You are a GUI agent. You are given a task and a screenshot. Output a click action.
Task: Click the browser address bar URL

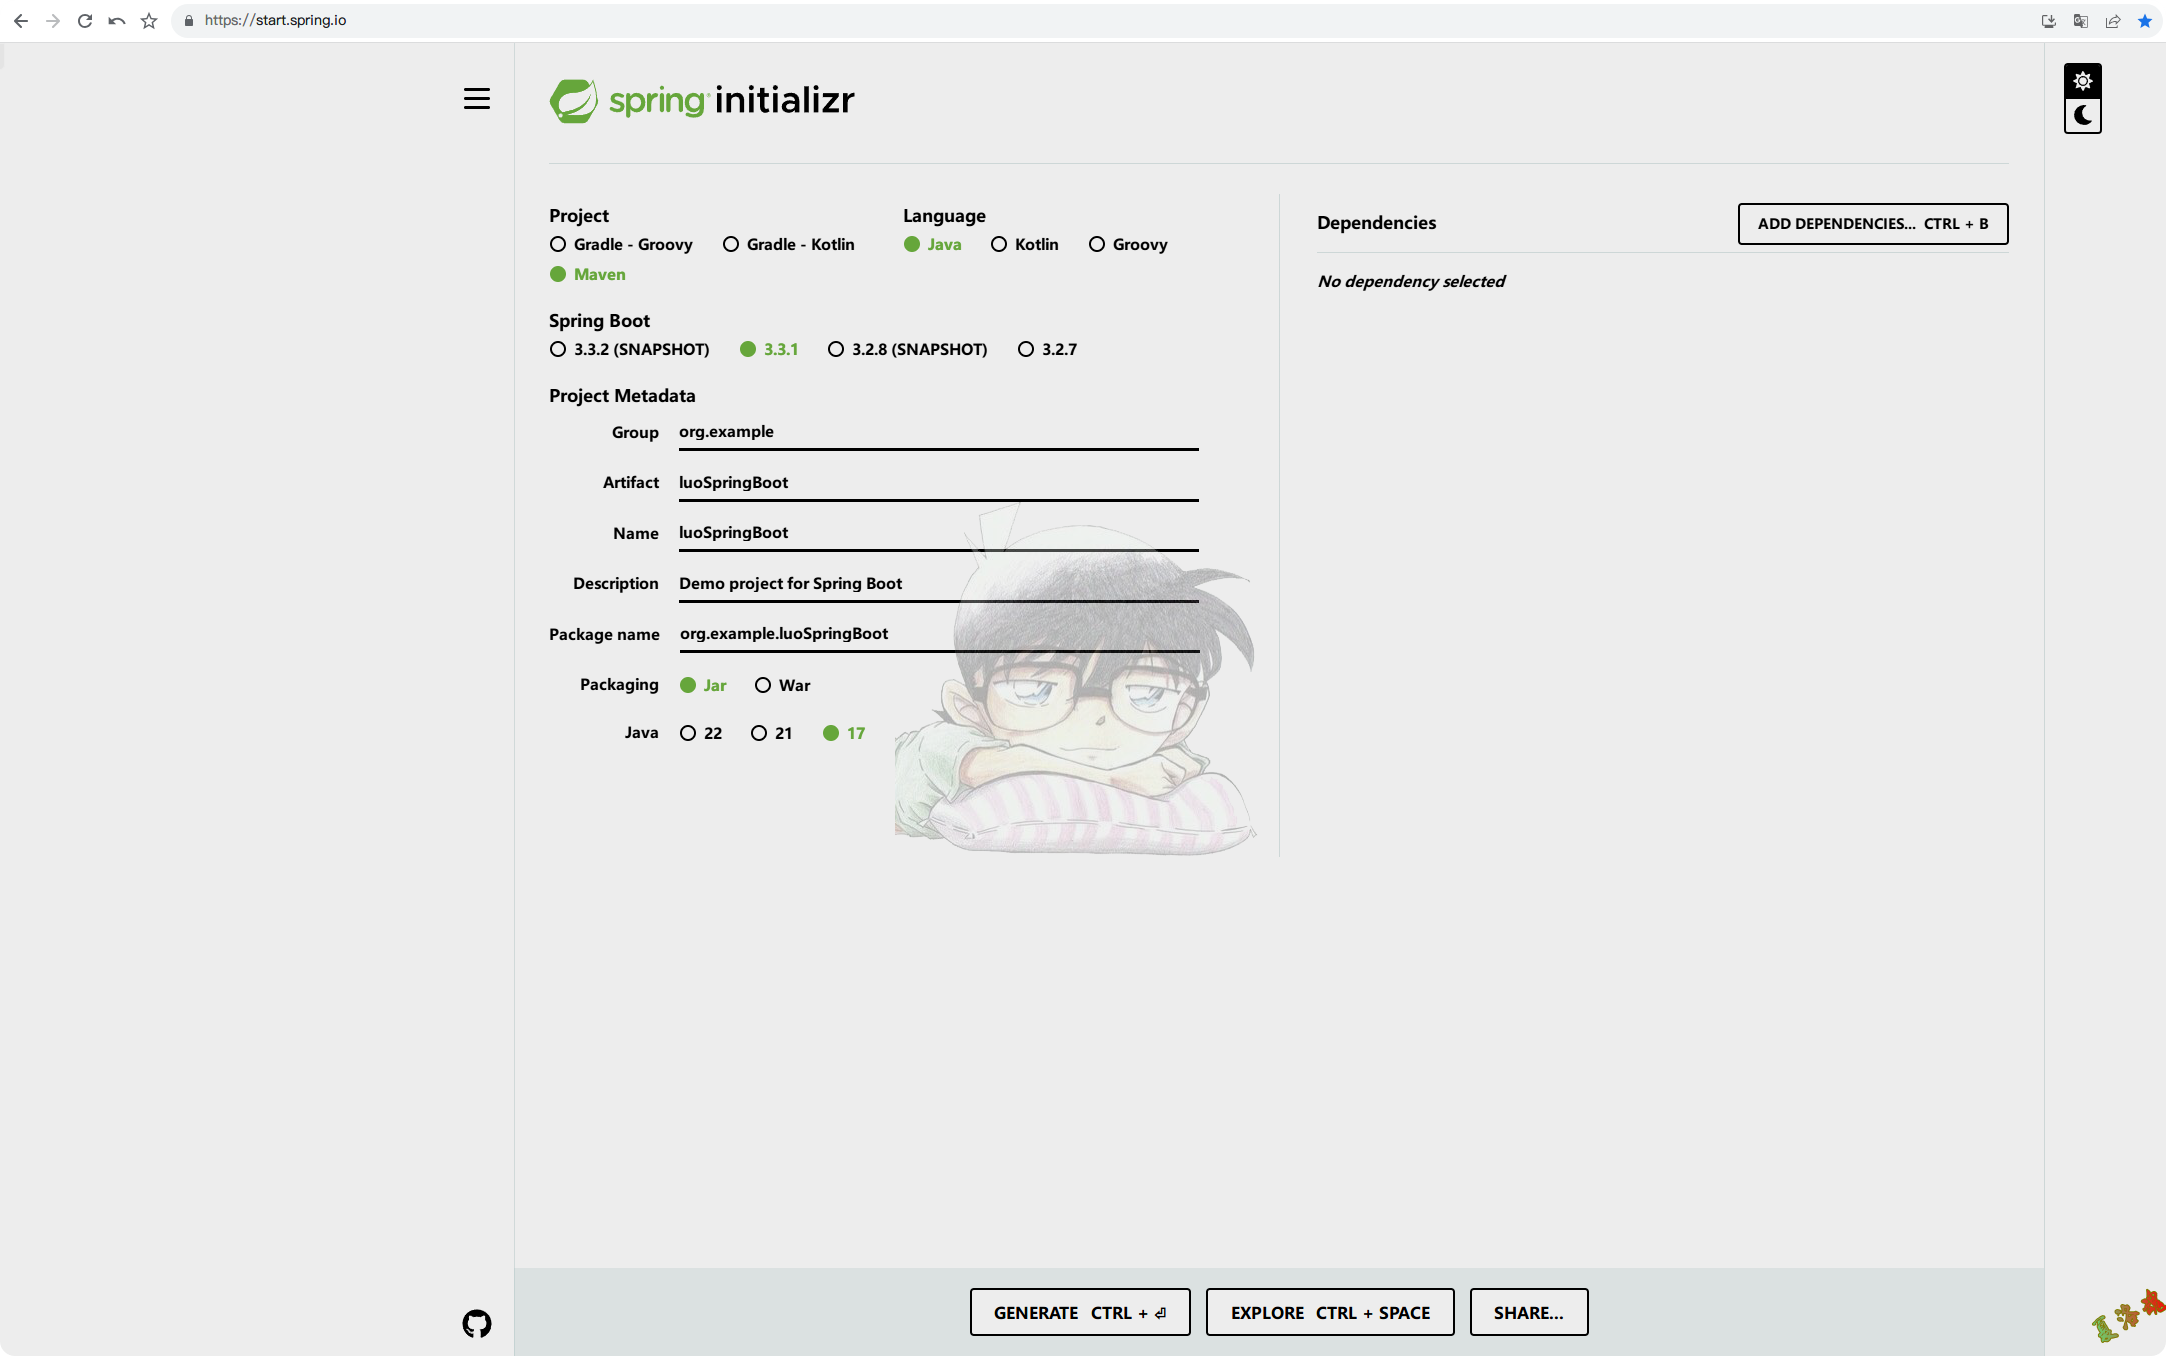276,20
